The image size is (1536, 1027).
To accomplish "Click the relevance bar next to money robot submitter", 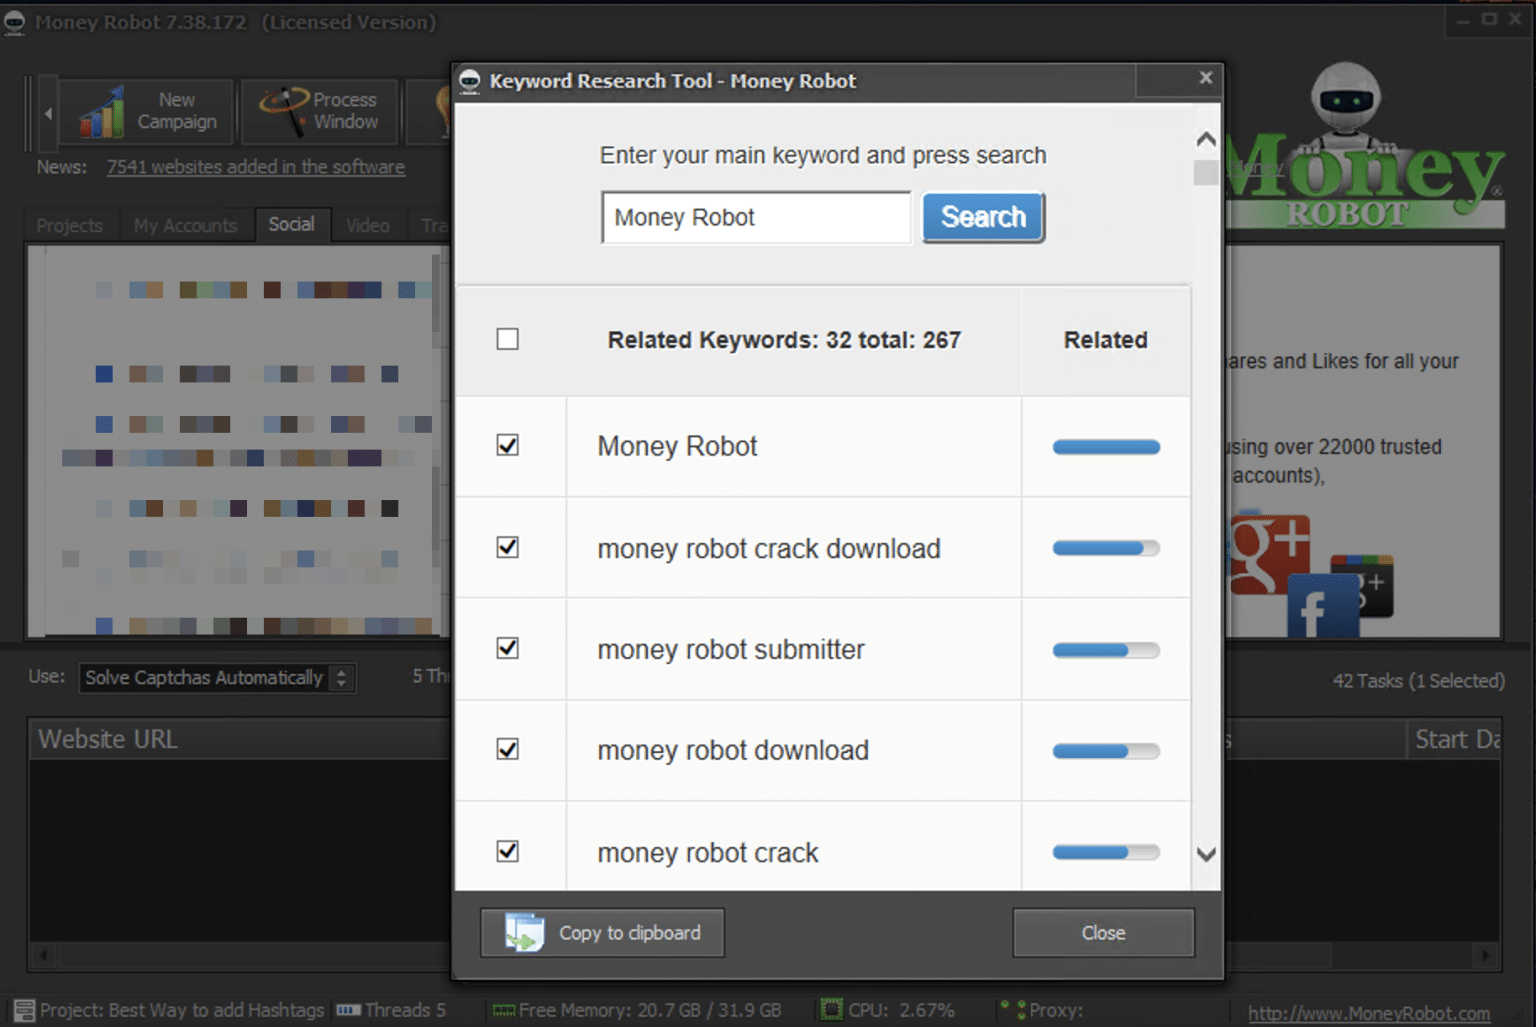I will point(1104,649).
